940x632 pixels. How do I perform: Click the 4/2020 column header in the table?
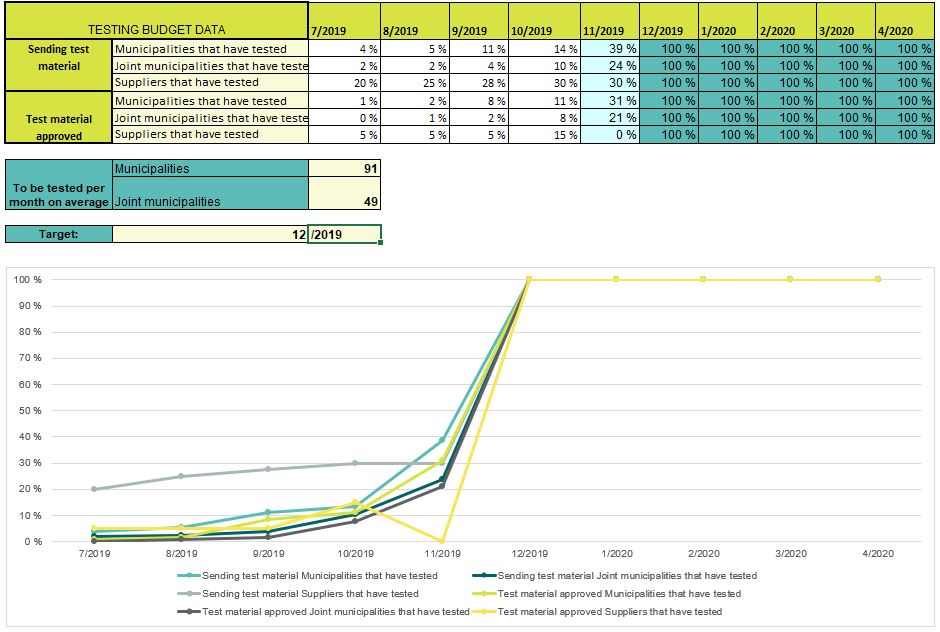pyautogui.click(x=904, y=31)
